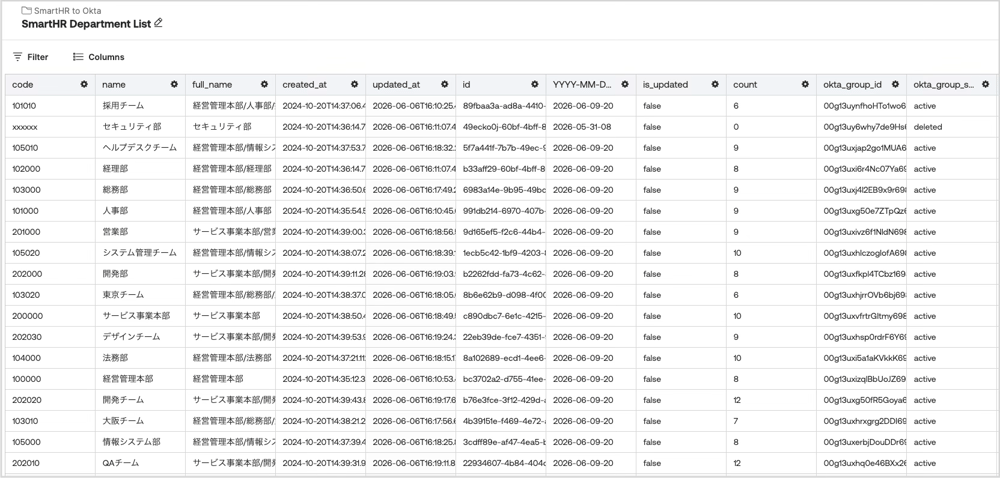Click the full_name column header
The width and height of the screenshot is (1000, 478).
coord(230,85)
